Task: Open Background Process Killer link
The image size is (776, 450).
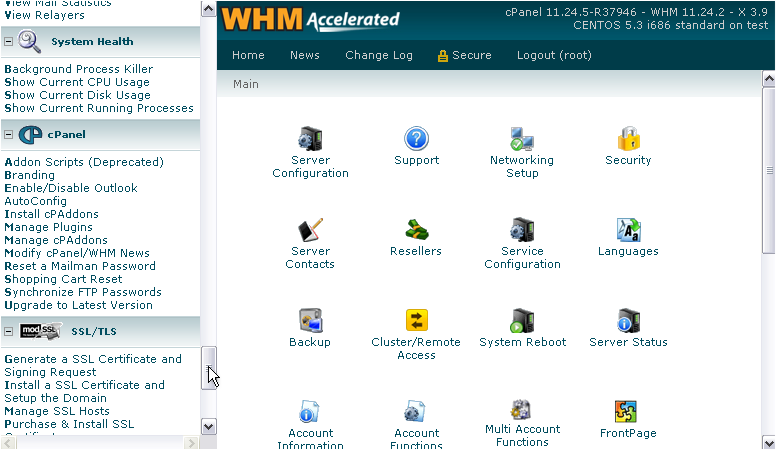Action: click(x=78, y=69)
